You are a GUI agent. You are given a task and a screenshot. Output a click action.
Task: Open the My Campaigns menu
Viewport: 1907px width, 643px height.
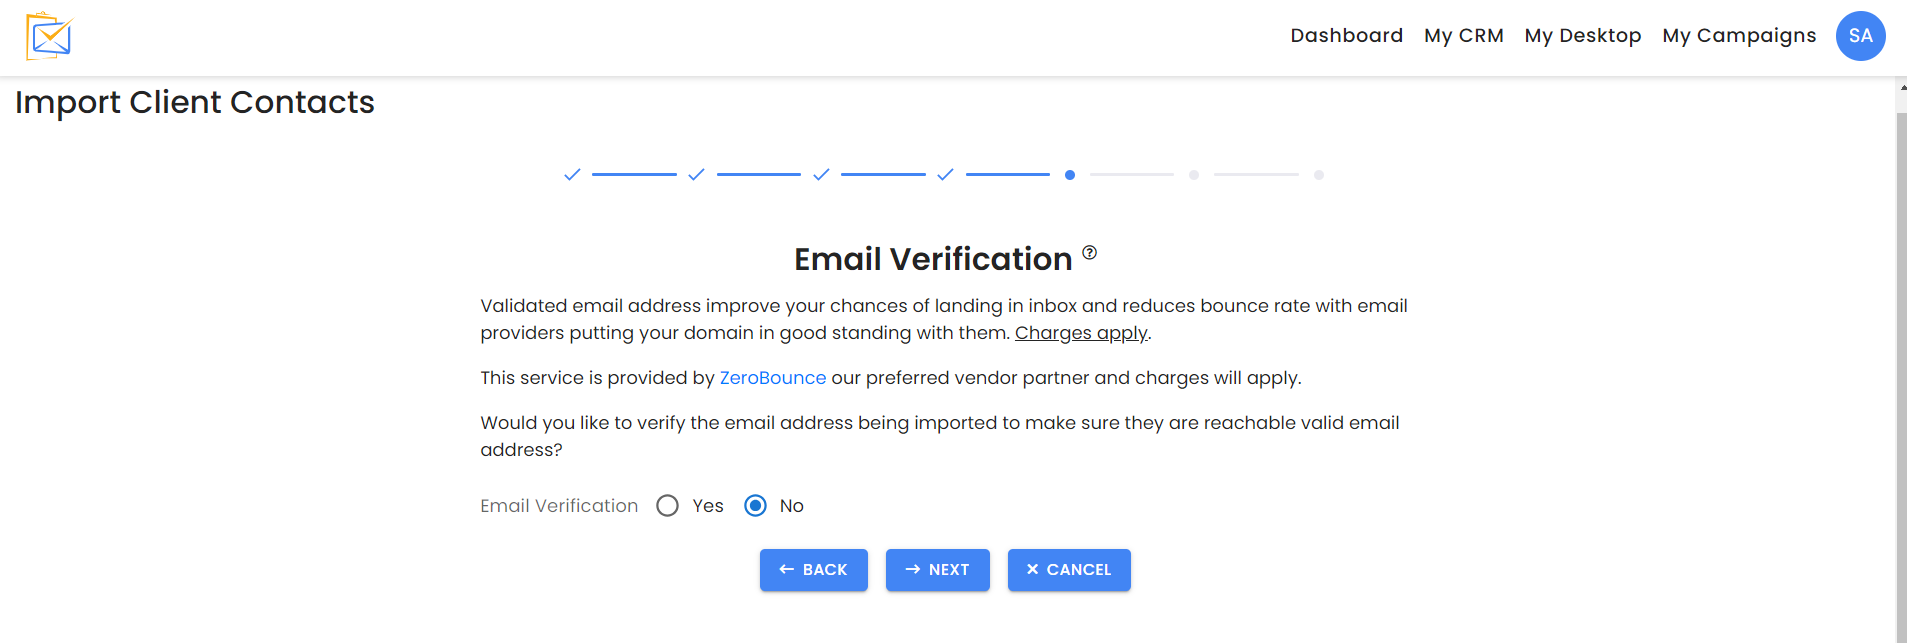(x=1738, y=36)
